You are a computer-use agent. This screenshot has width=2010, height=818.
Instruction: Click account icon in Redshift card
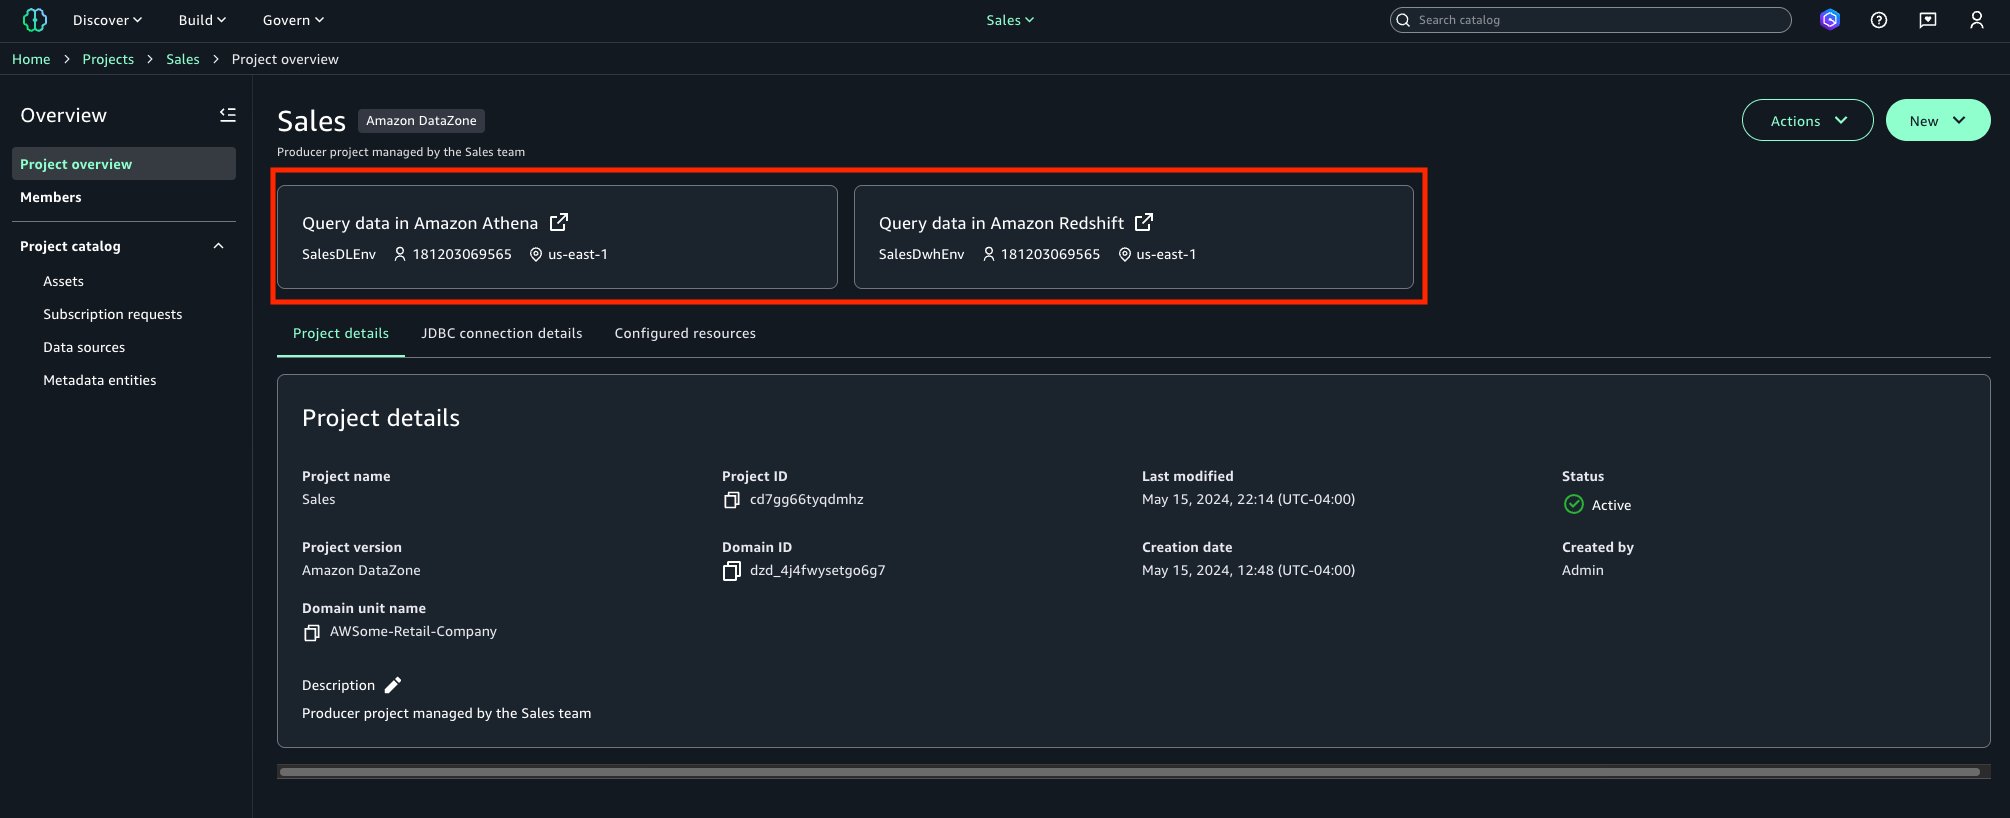click(989, 254)
